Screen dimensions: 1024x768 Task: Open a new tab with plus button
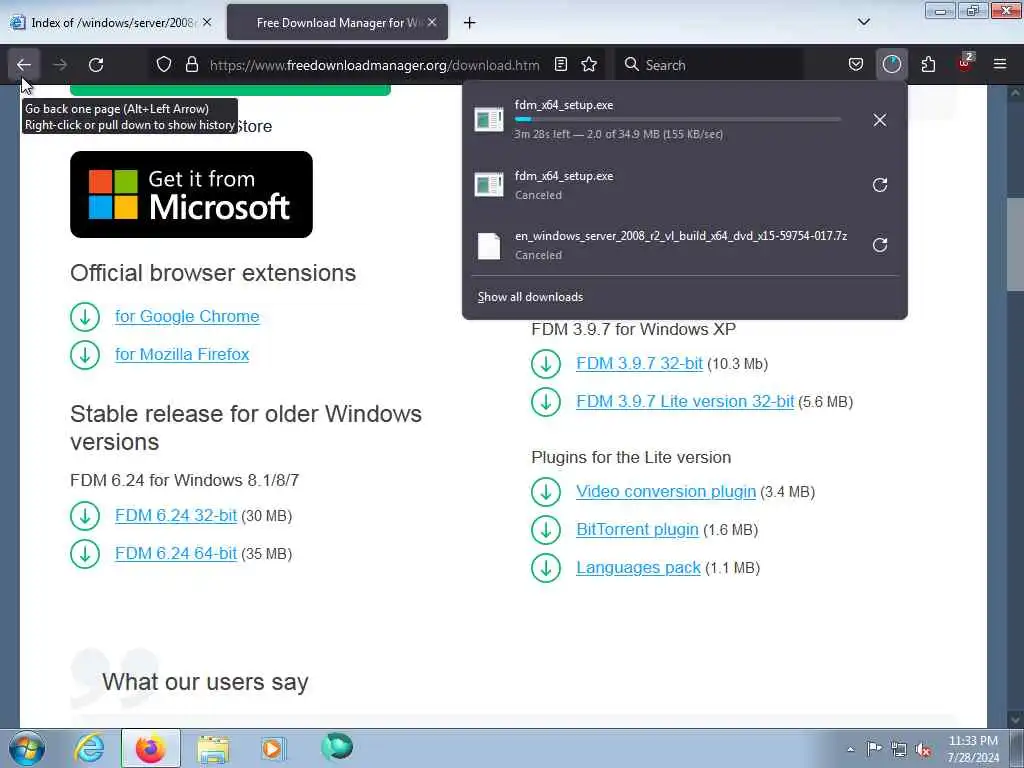click(469, 23)
